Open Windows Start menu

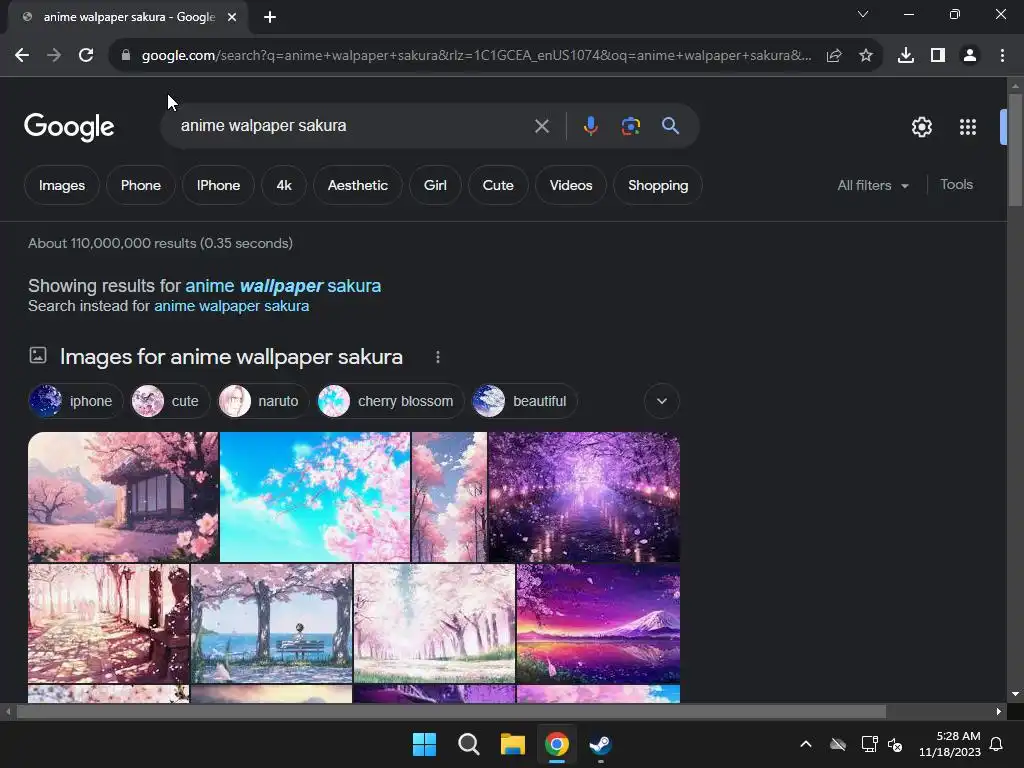click(424, 744)
